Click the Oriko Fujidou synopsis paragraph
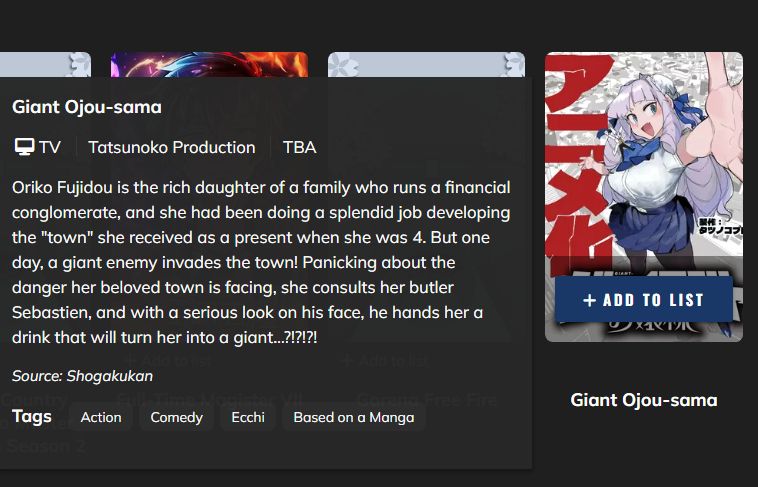758x487 pixels. tap(262, 262)
